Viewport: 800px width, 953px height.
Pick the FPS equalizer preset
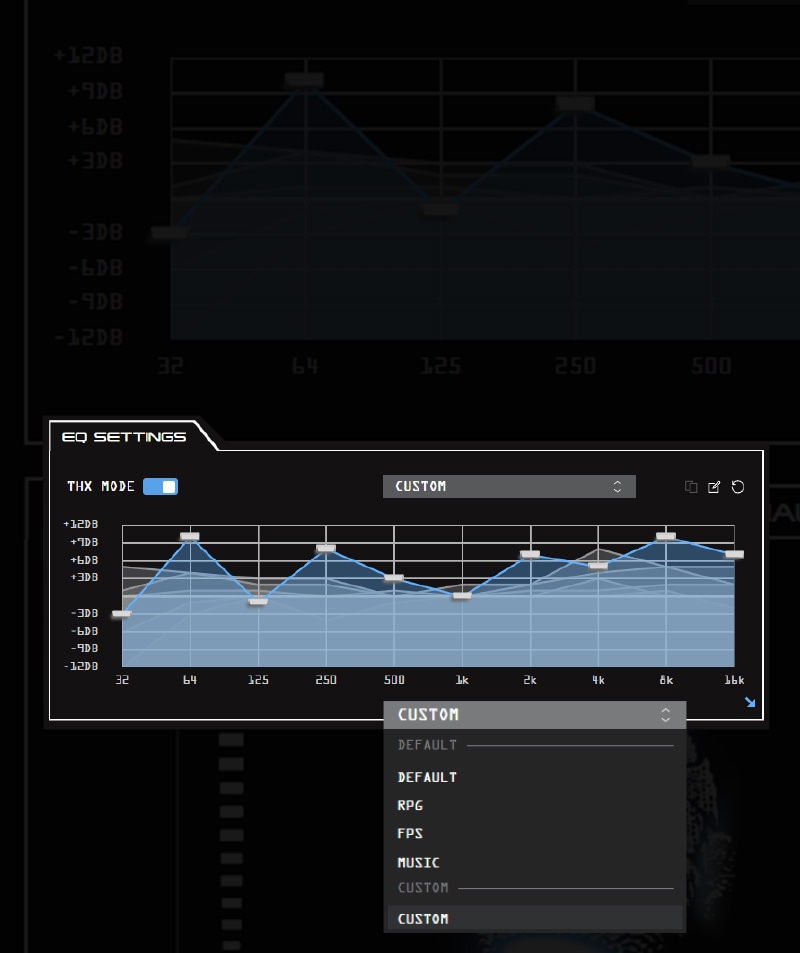[x=410, y=833]
